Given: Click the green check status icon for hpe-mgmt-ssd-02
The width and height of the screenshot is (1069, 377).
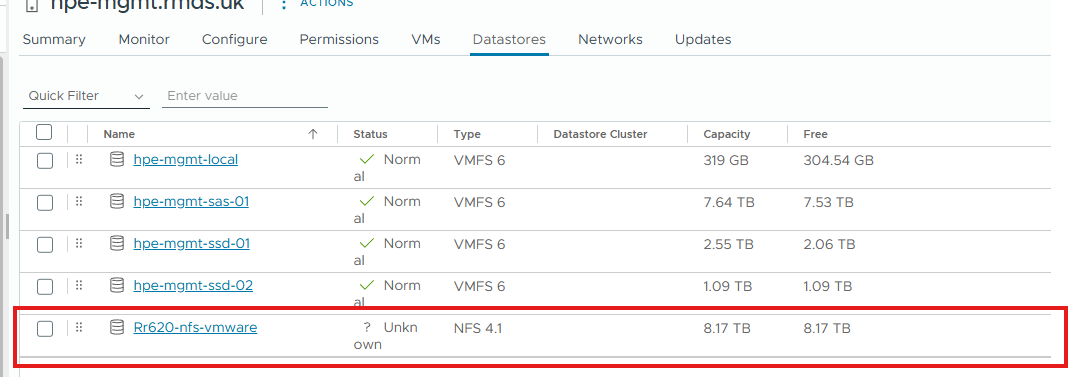Looking at the screenshot, I should 367,285.
